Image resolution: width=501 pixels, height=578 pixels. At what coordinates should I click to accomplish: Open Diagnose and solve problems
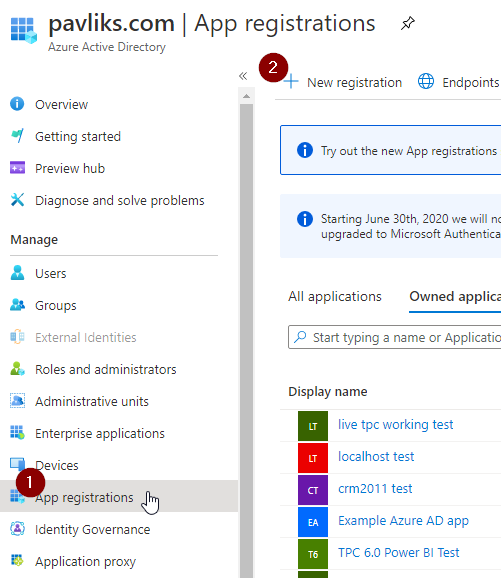(119, 201)
